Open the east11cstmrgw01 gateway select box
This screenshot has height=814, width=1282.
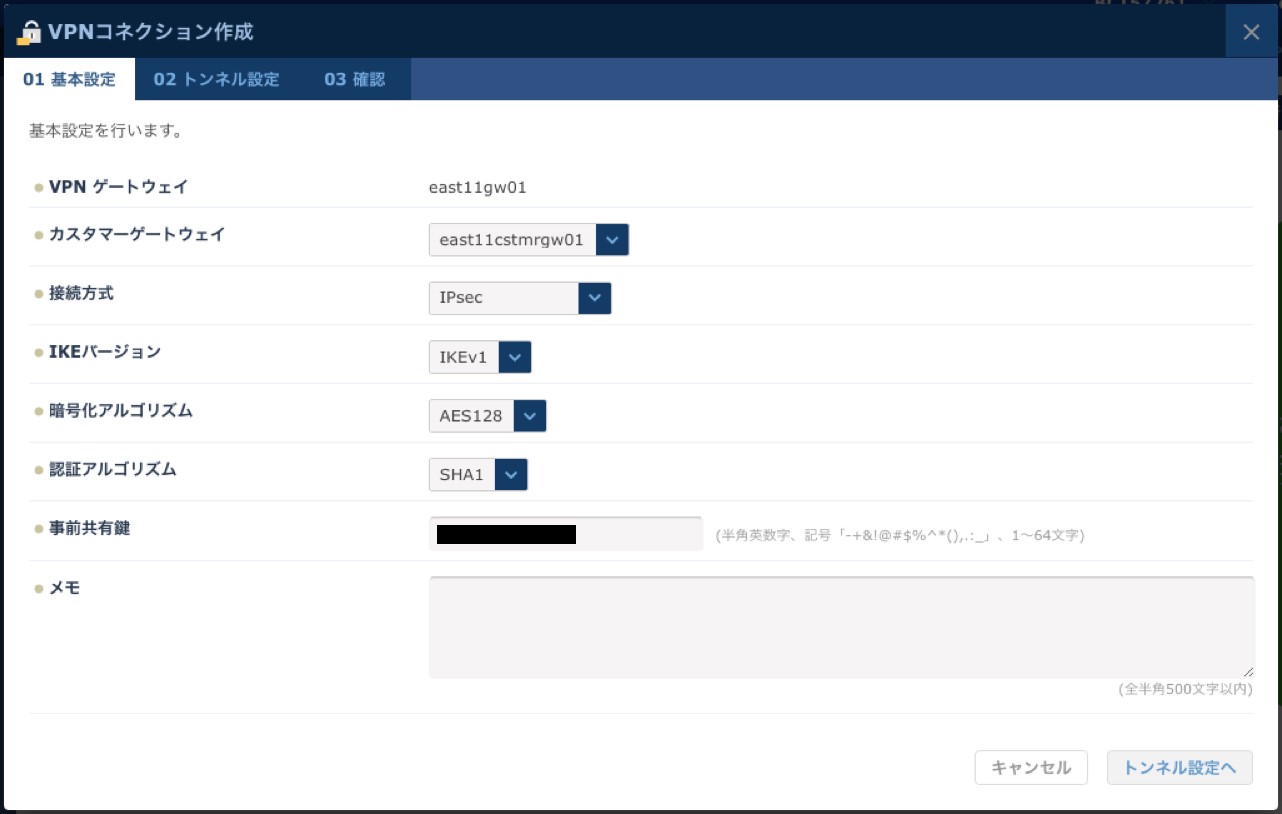pos(512,240)
